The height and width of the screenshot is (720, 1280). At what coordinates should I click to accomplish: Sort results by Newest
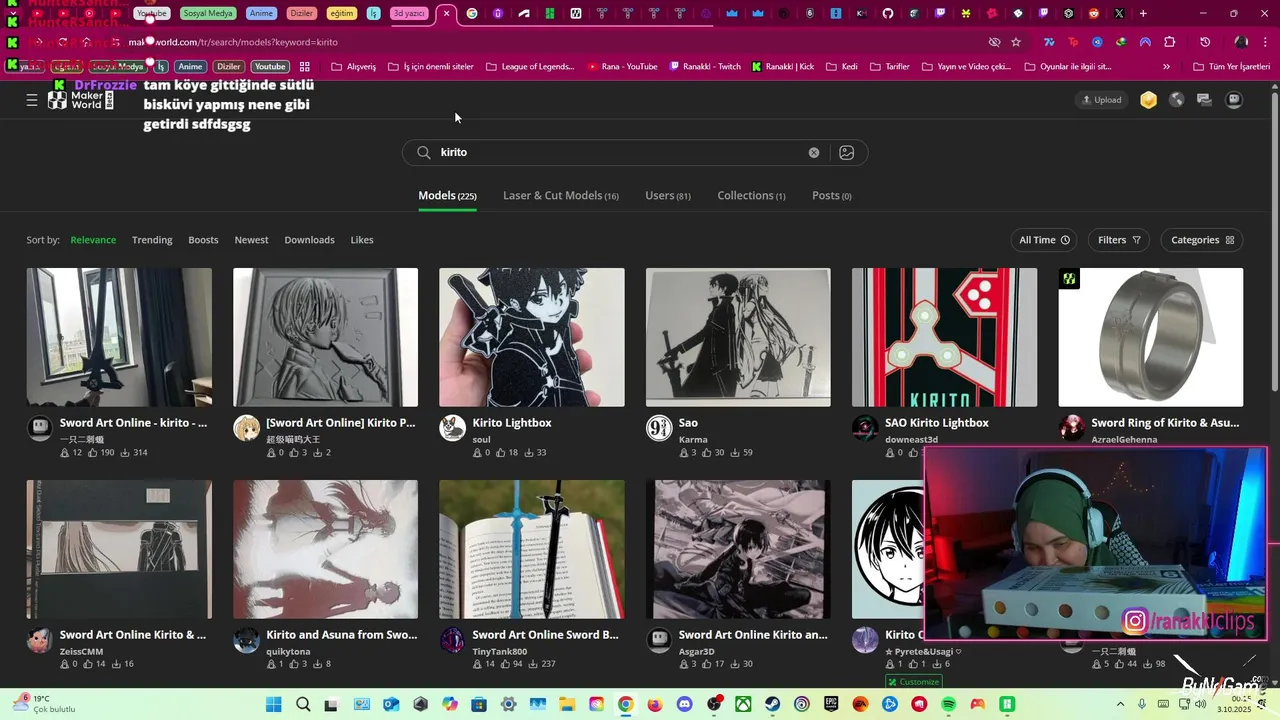coord(251,240)
